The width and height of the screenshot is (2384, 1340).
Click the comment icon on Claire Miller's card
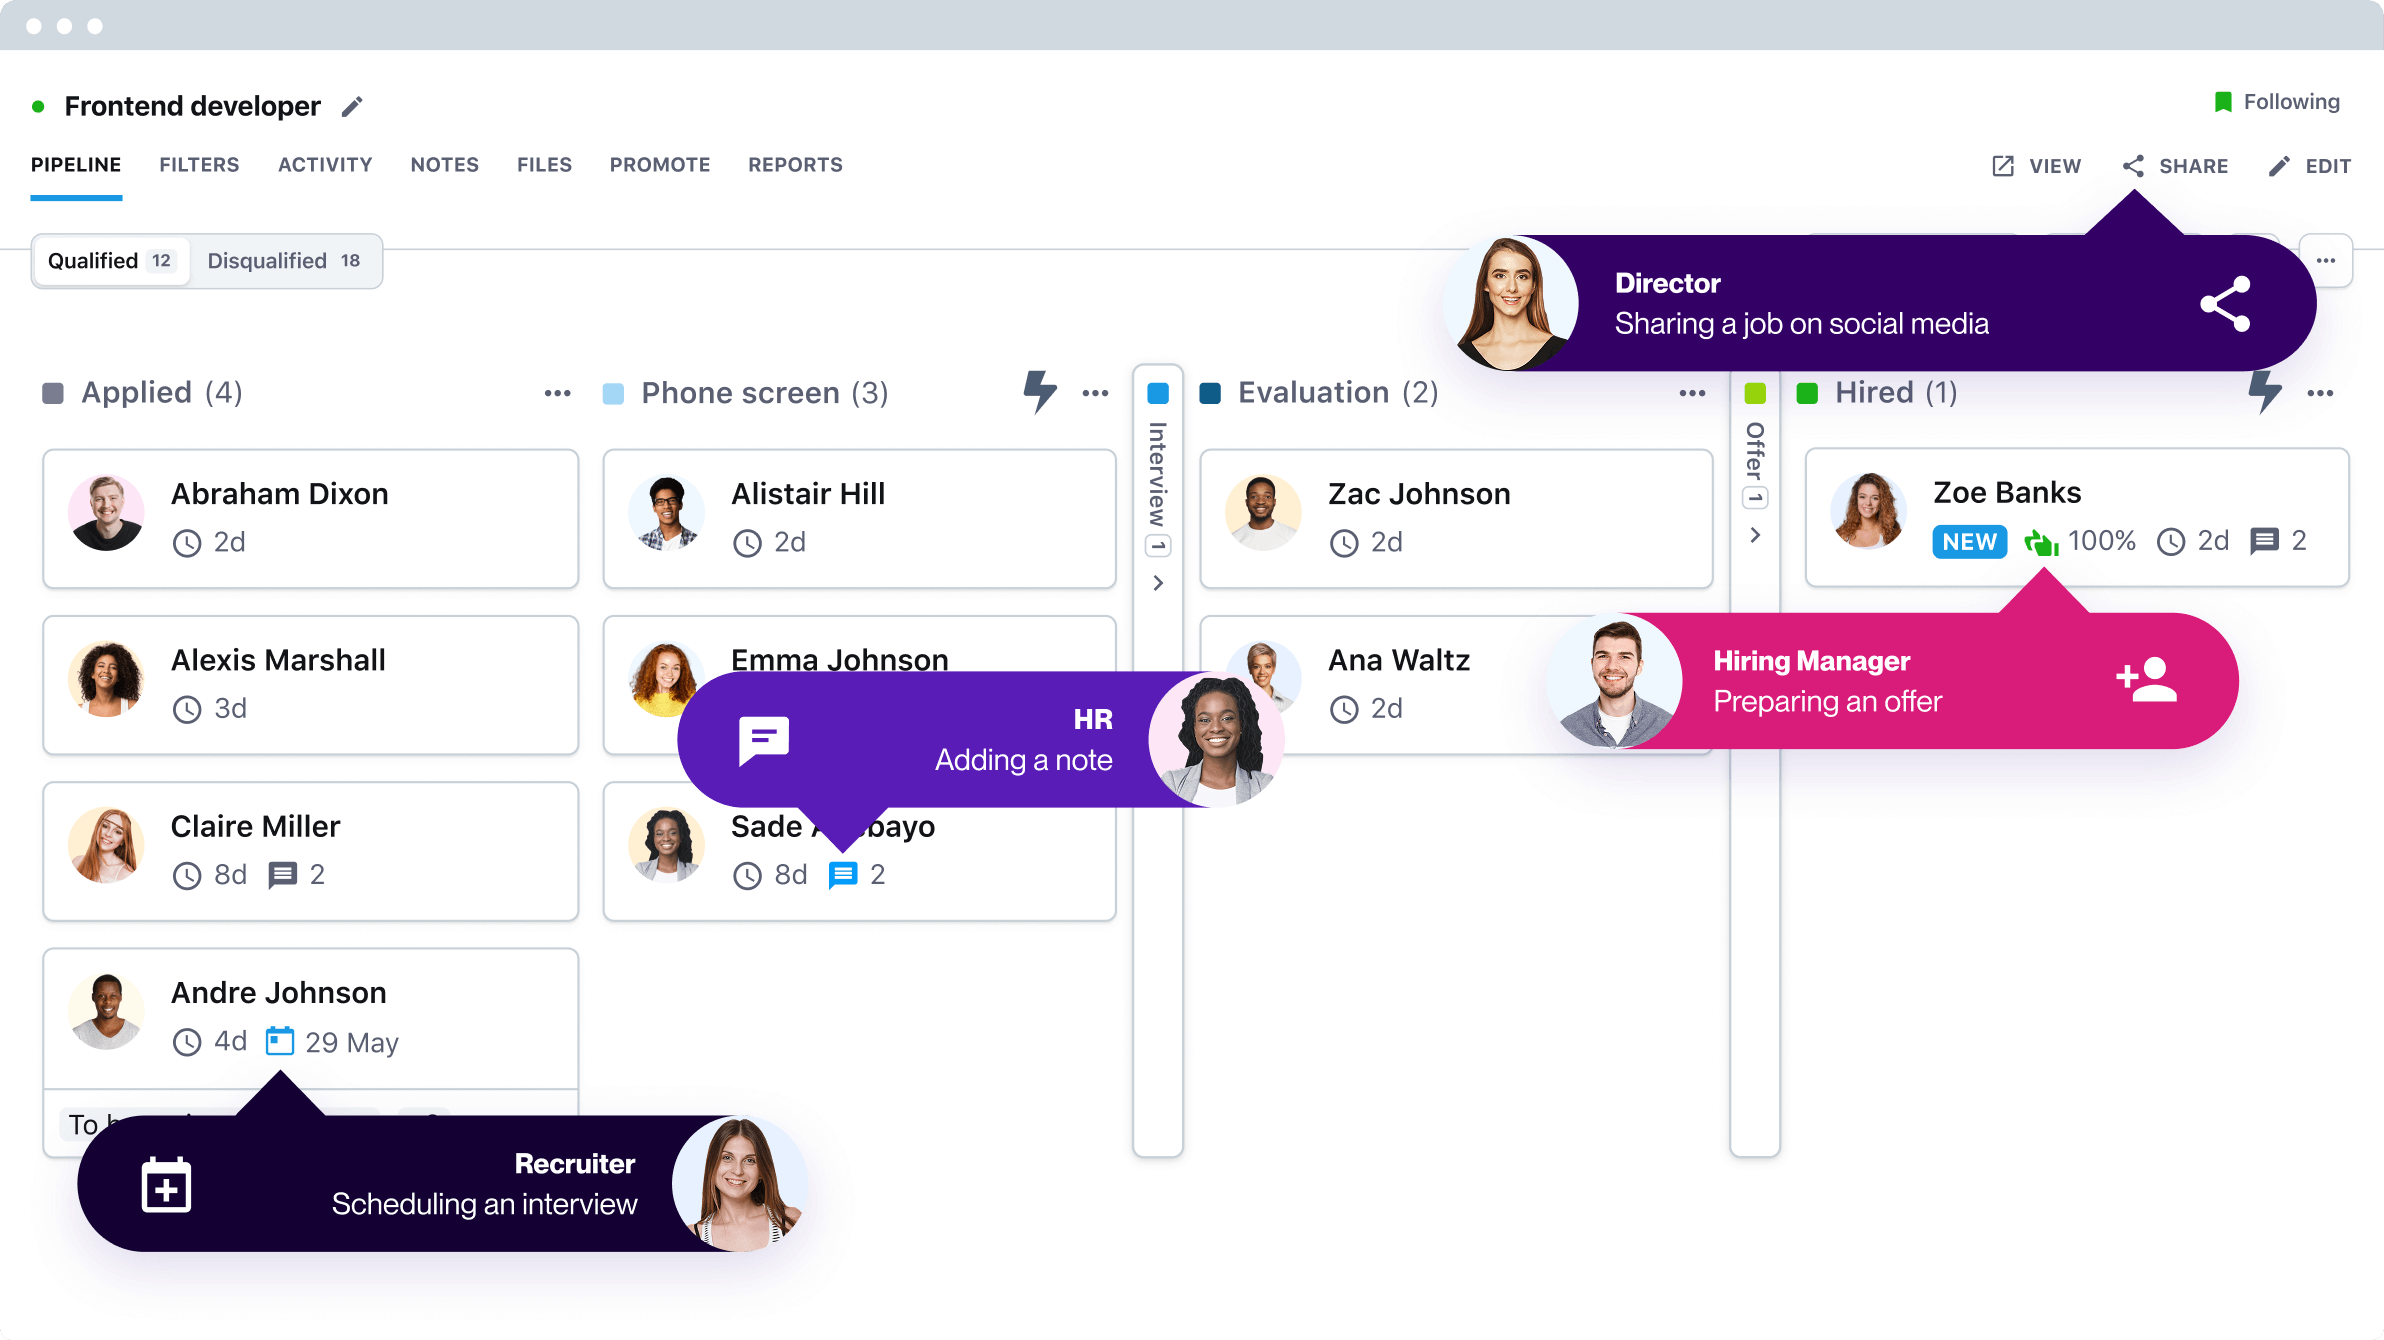tap(283, 875)
